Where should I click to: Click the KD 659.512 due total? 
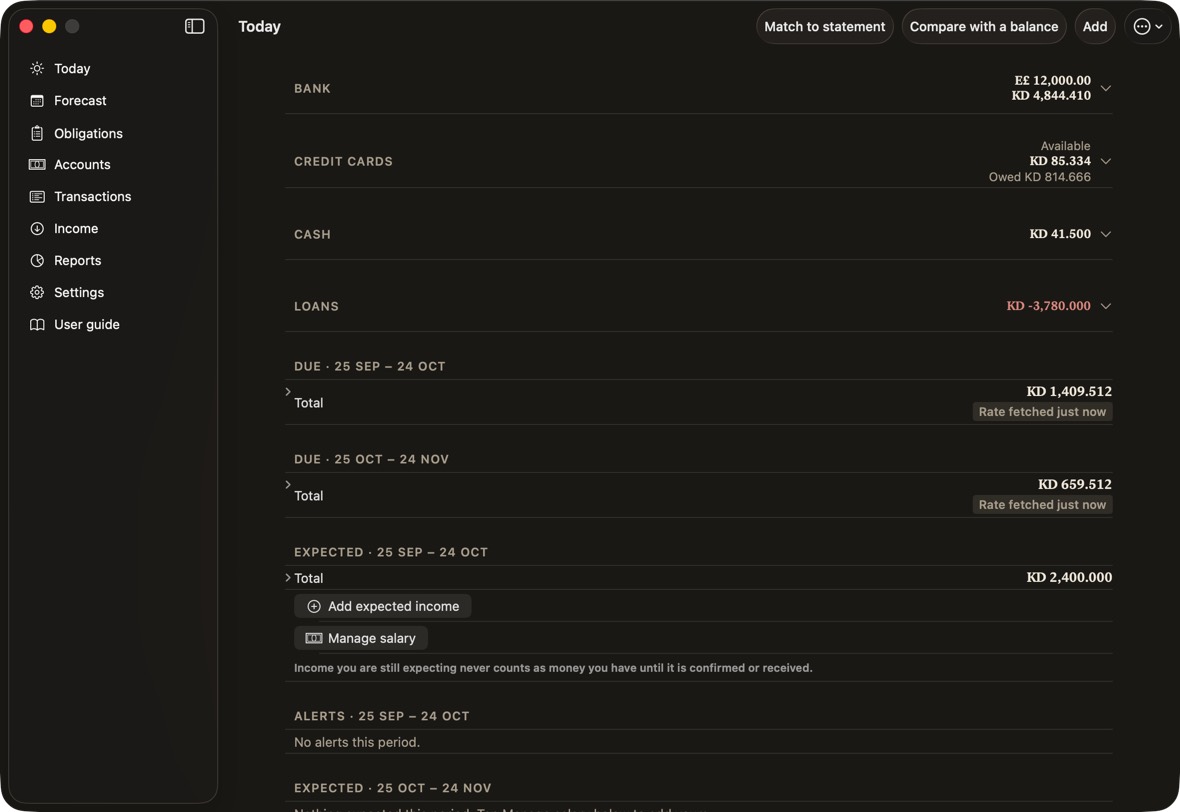pyautogui.click(x=1075, y=485)
